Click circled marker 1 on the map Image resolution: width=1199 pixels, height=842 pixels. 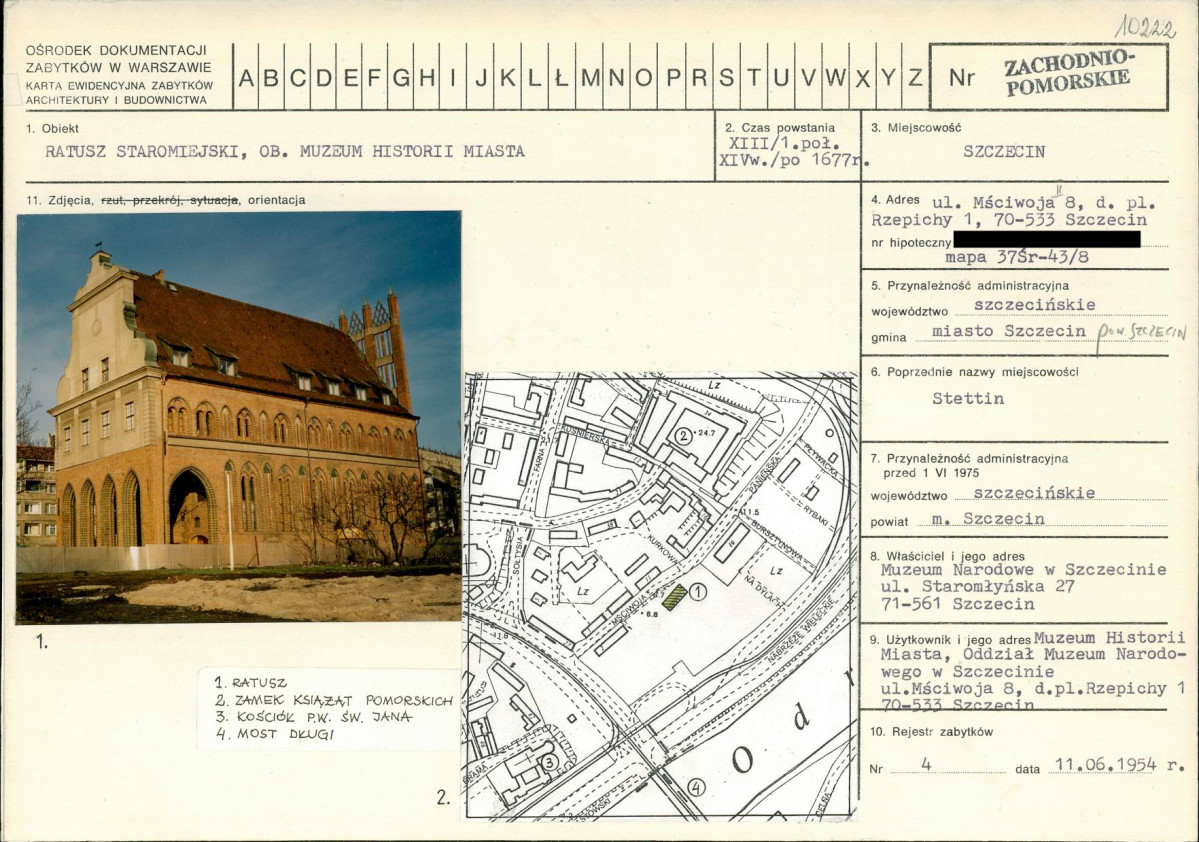[697, 591]
